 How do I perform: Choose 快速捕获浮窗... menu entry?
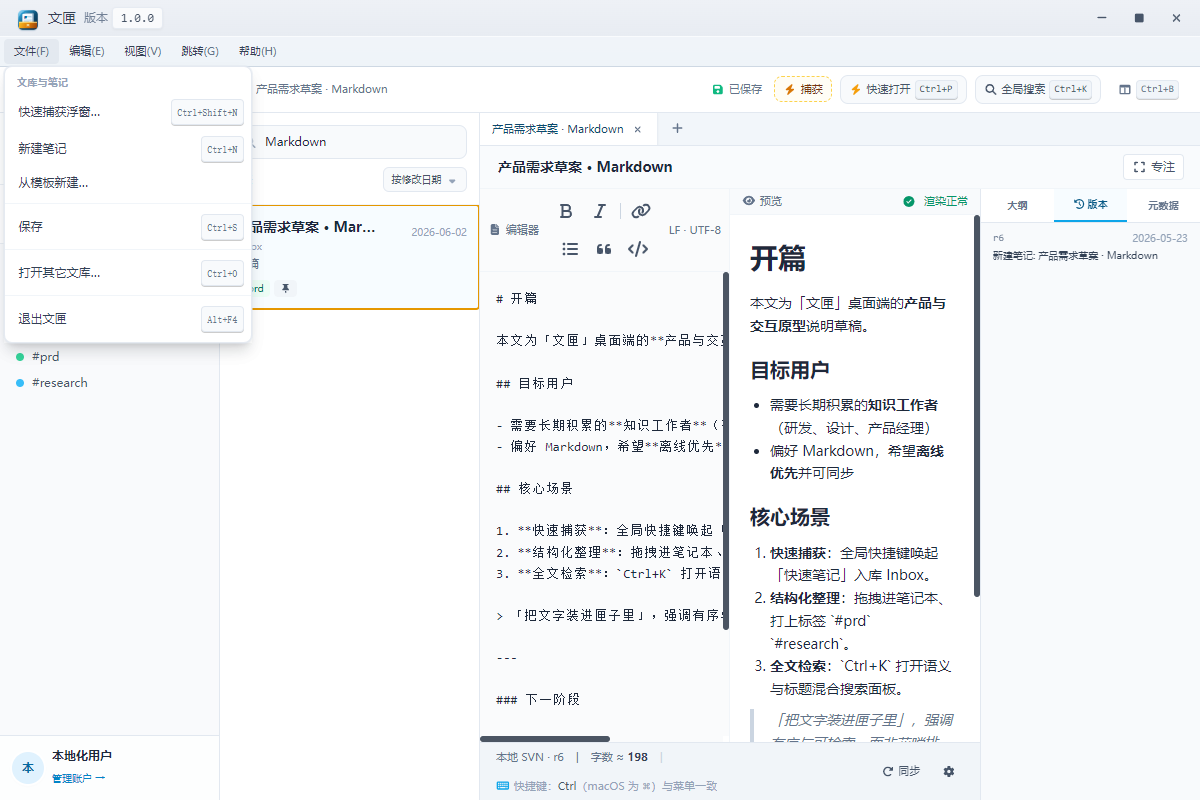point(128,112)
